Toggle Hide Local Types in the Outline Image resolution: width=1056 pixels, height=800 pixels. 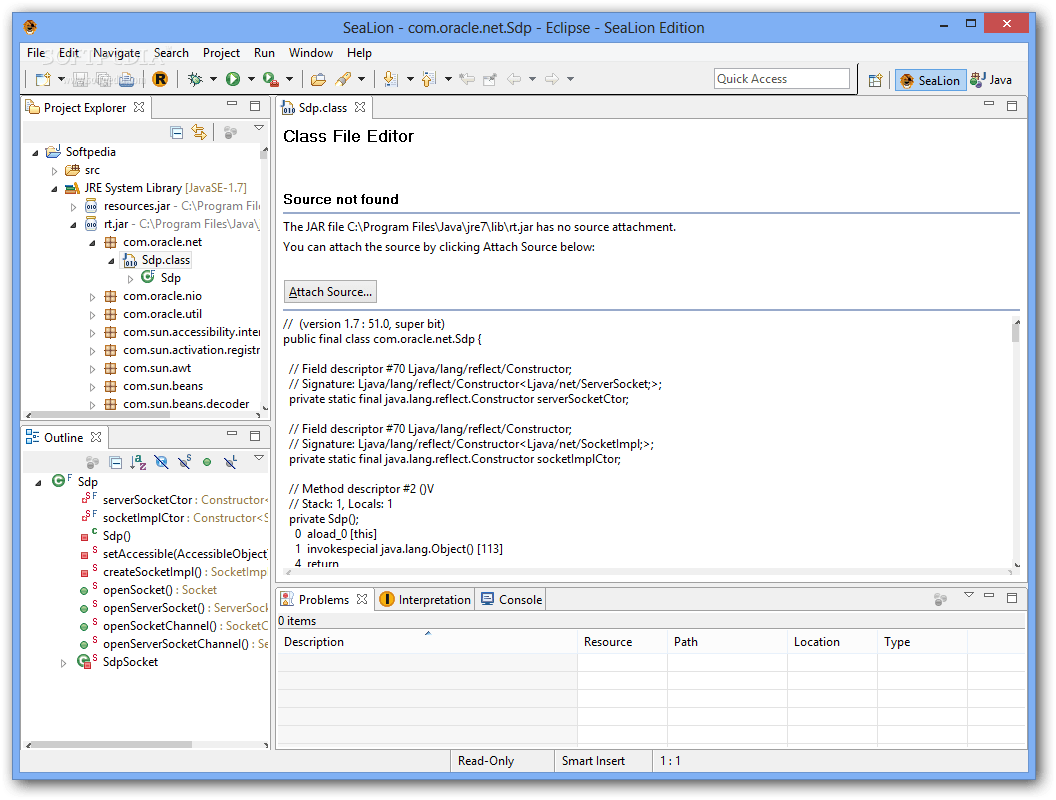230,462
